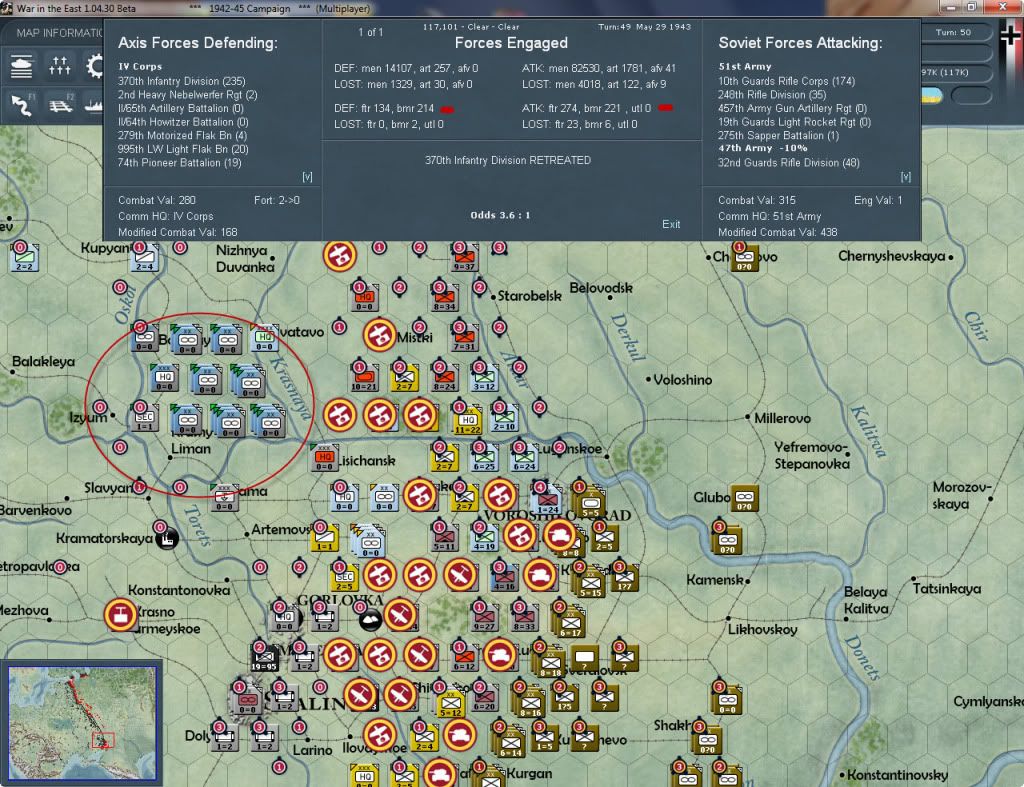The width and height of the screenshot is (1024, 787).
Task: Click the 995th LW Light Flak Bn entry
Action: [x=183, y=149]
